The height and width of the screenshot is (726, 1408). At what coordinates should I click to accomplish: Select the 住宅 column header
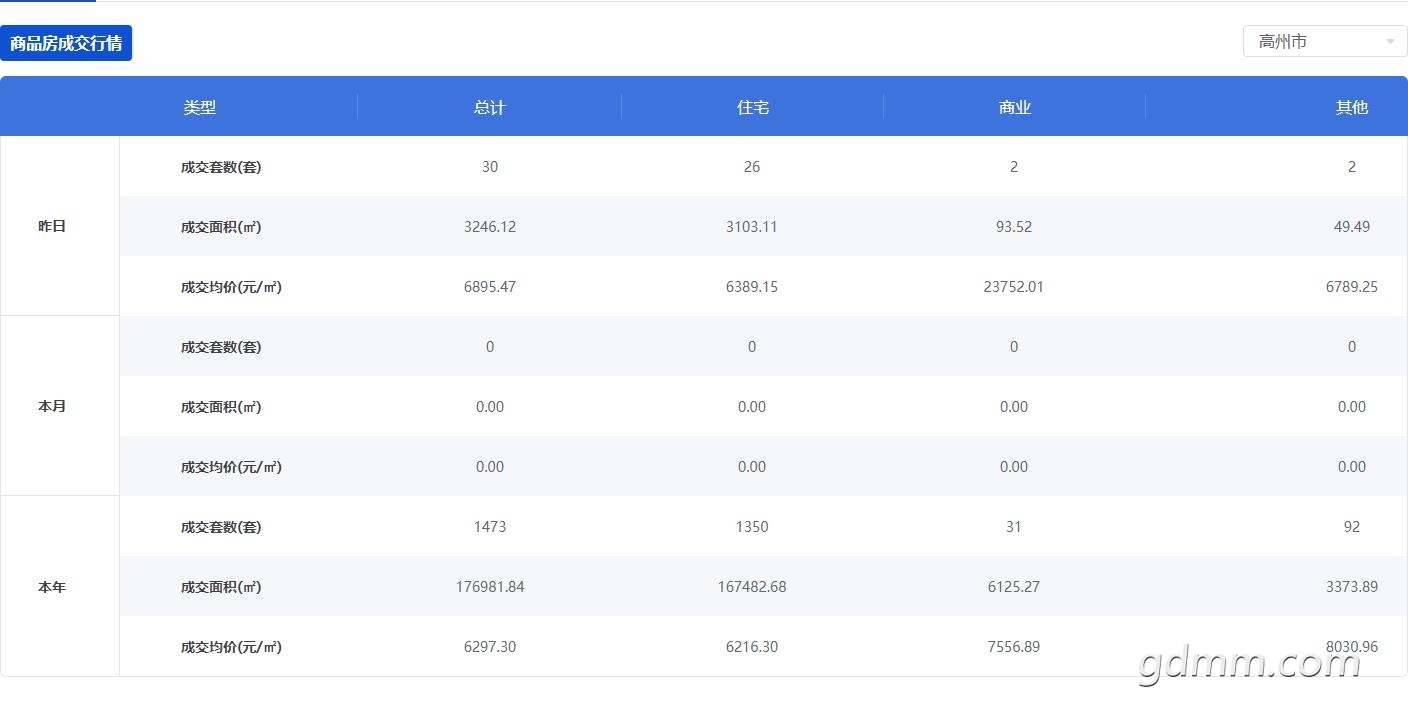[x=752, y=107]
